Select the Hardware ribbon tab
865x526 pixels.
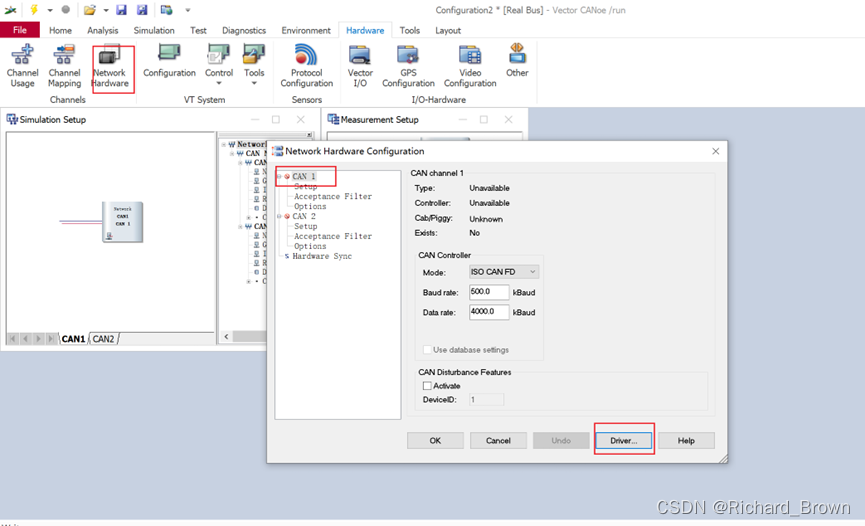click(x=365, y=30)
